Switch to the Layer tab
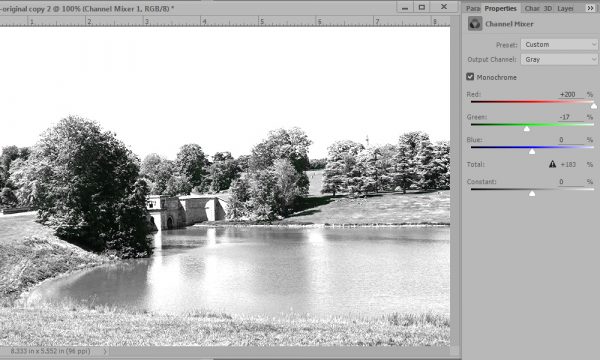 point(565,8)
